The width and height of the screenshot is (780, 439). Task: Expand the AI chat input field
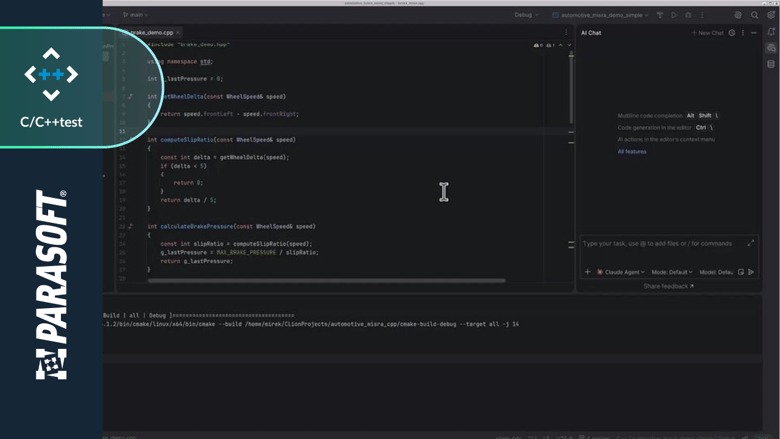(x=751, y=243)
